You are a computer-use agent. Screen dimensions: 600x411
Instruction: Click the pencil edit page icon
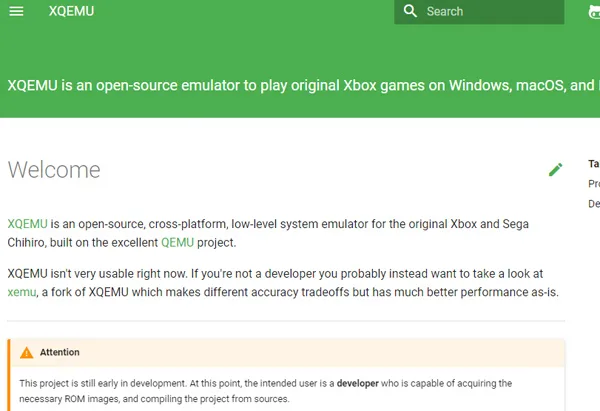(555, 170)
